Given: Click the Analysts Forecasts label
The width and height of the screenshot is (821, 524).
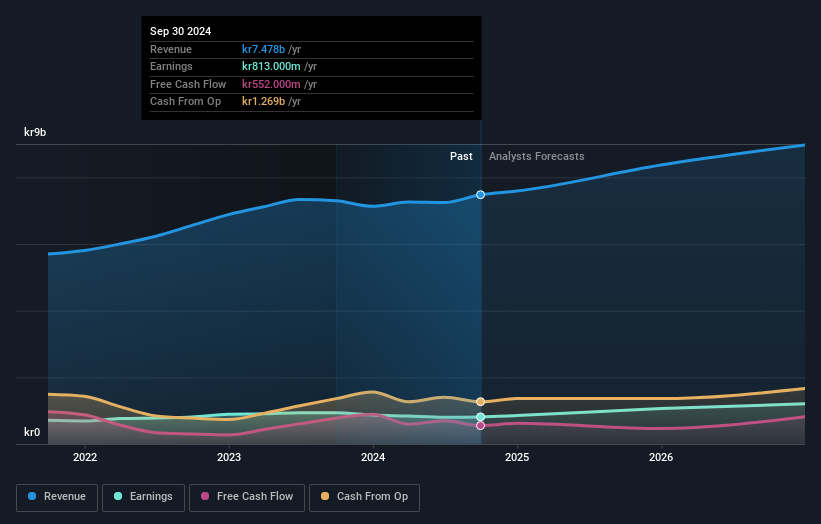Looking at the screenshot, I should (x=537, y=156).
